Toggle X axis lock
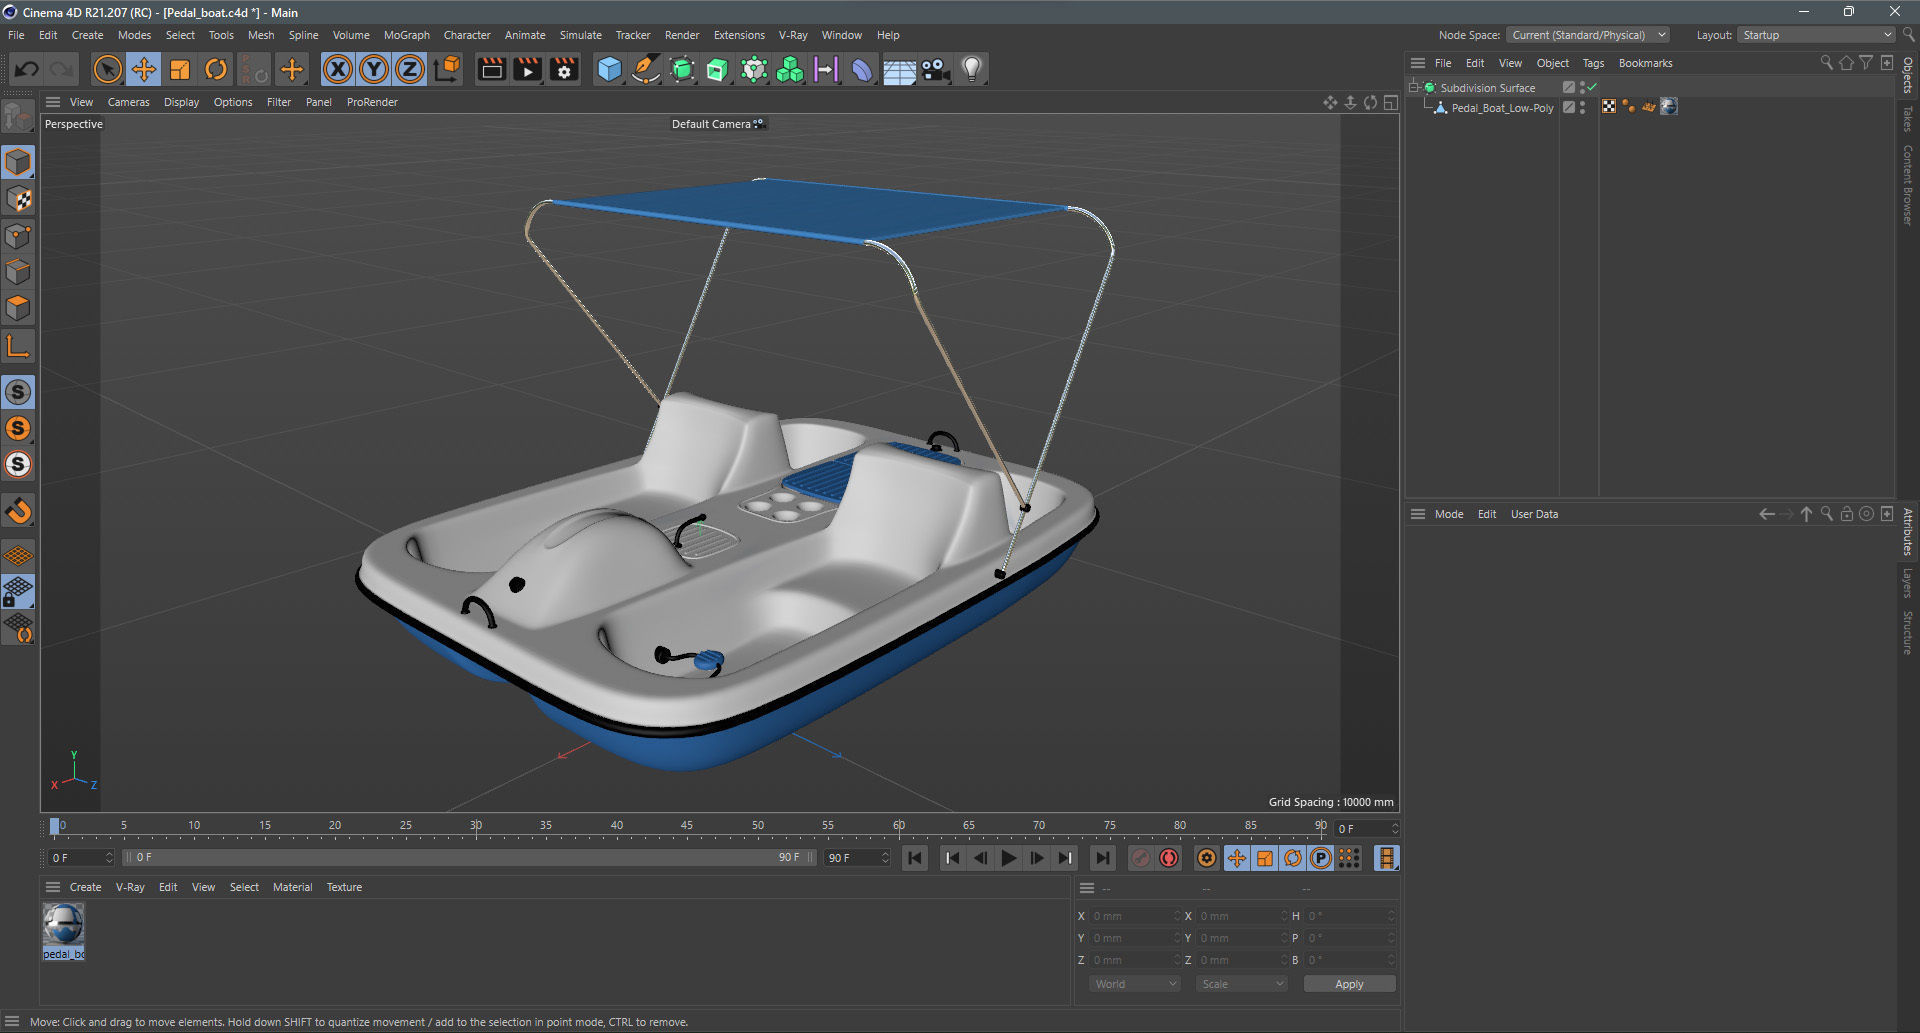Image resolution: width=1920 pixels, height=1033 pixels. click(338, 69)
